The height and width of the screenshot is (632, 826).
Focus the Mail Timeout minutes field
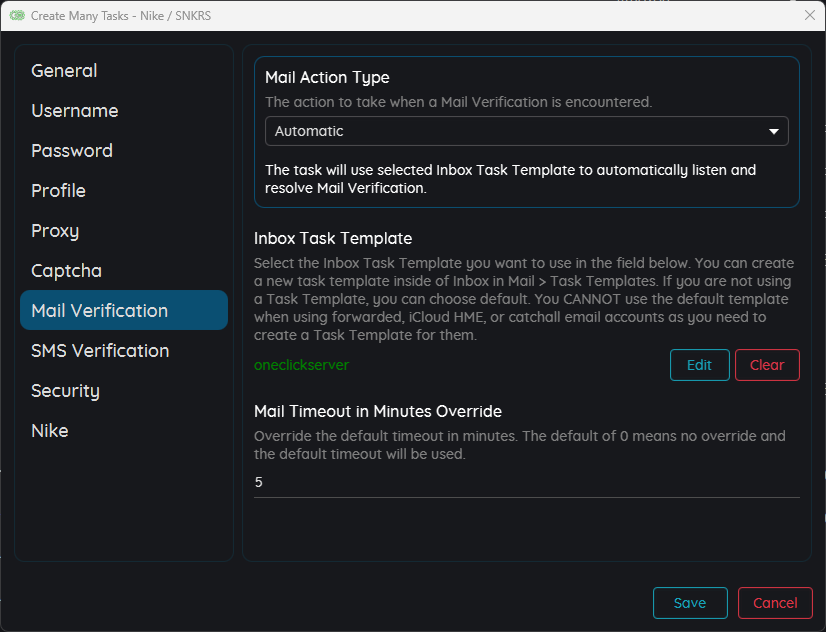click(x=526, y=482)
